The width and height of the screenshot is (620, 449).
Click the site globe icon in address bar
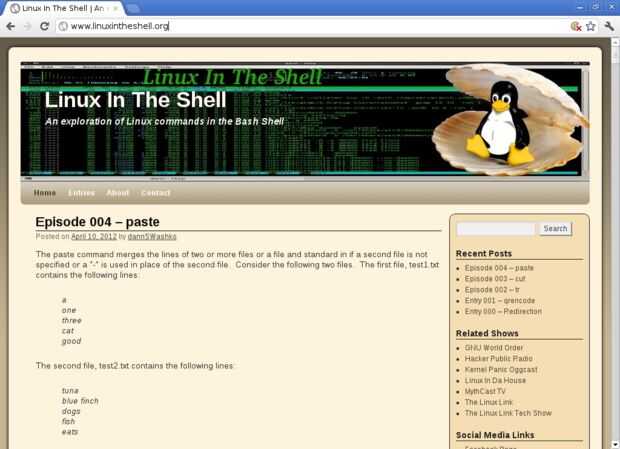click(63, 26)
